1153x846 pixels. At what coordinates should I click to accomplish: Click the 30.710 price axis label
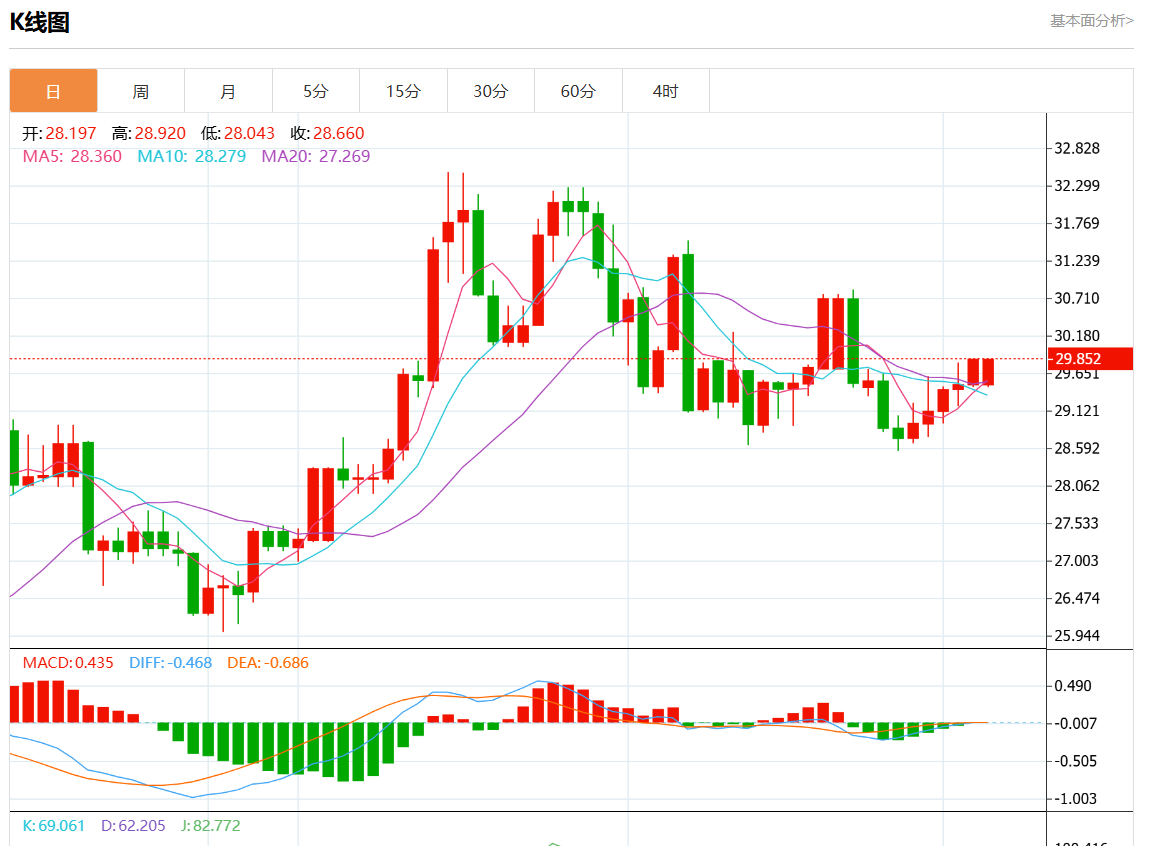coord(1077,298)
